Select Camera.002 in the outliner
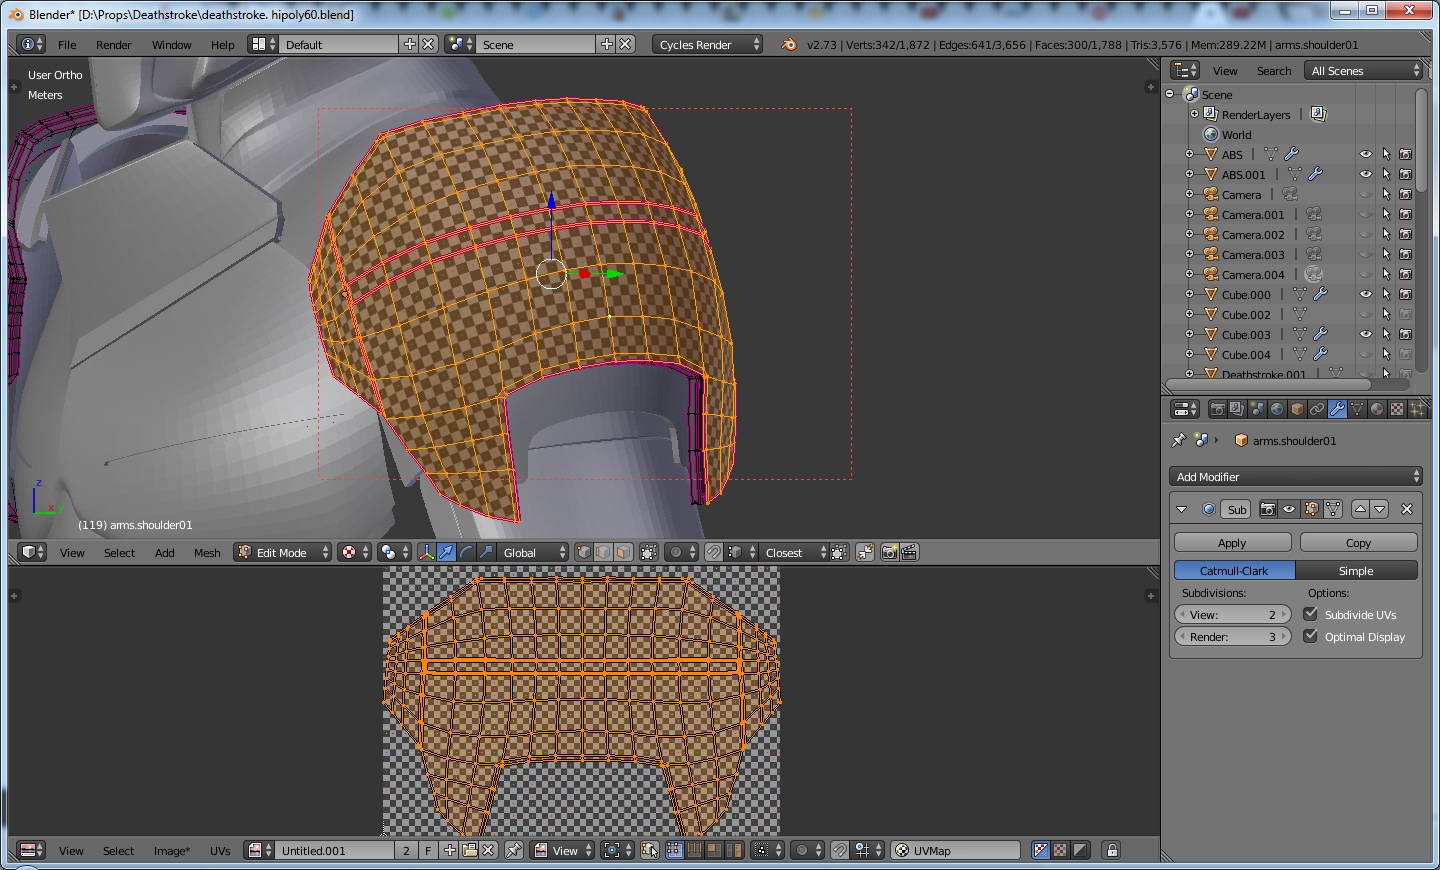Screen dimensions: 1440x870 point(1253,234)
